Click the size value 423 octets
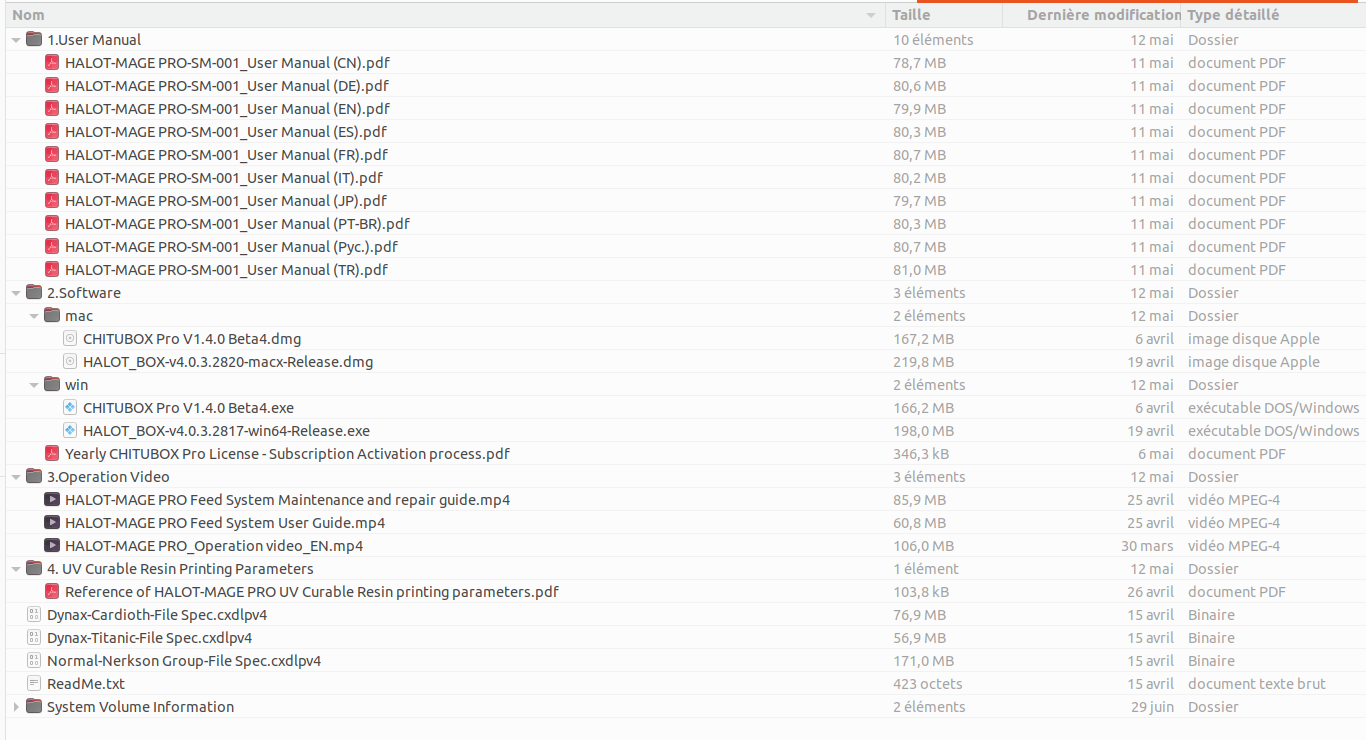The image size is (1366, 740). (x=928, y=684)
